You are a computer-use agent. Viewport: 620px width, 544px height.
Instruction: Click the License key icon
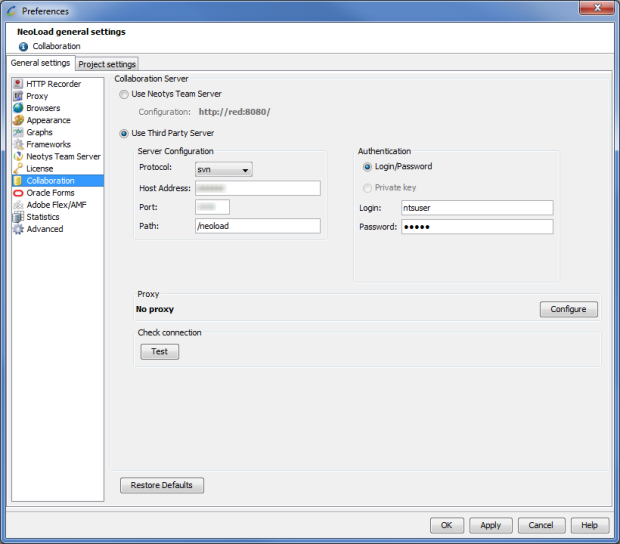click(18, 169)
